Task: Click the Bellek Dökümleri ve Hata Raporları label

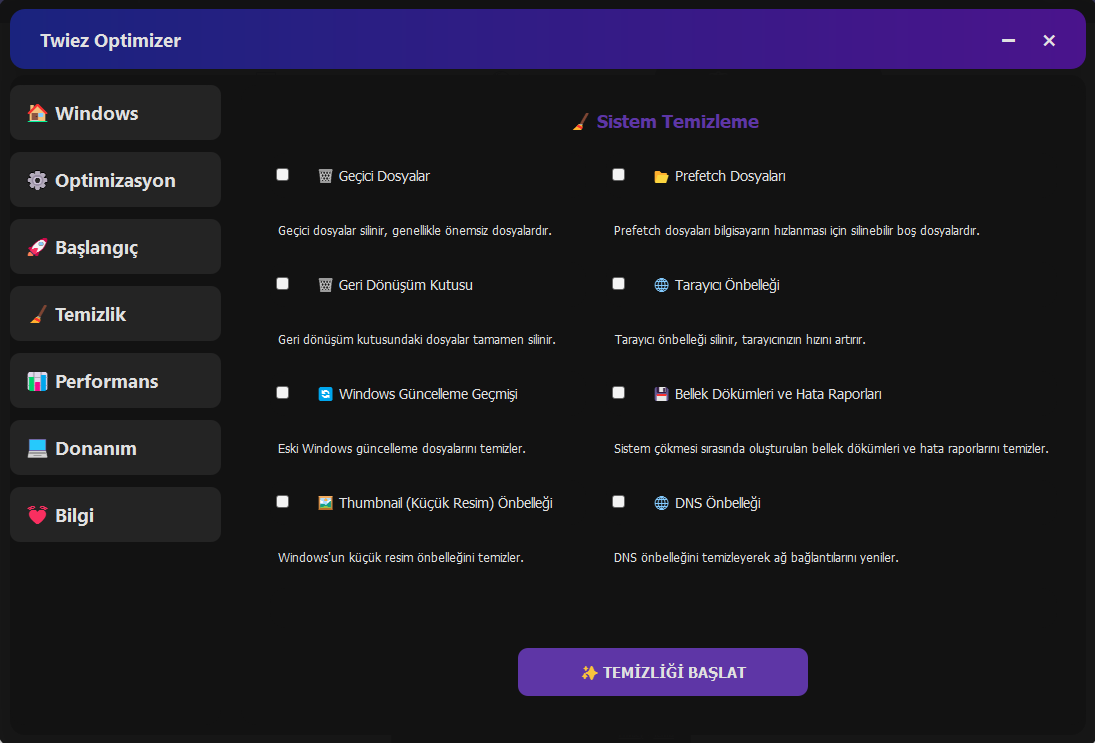Action: pos(778,394)
